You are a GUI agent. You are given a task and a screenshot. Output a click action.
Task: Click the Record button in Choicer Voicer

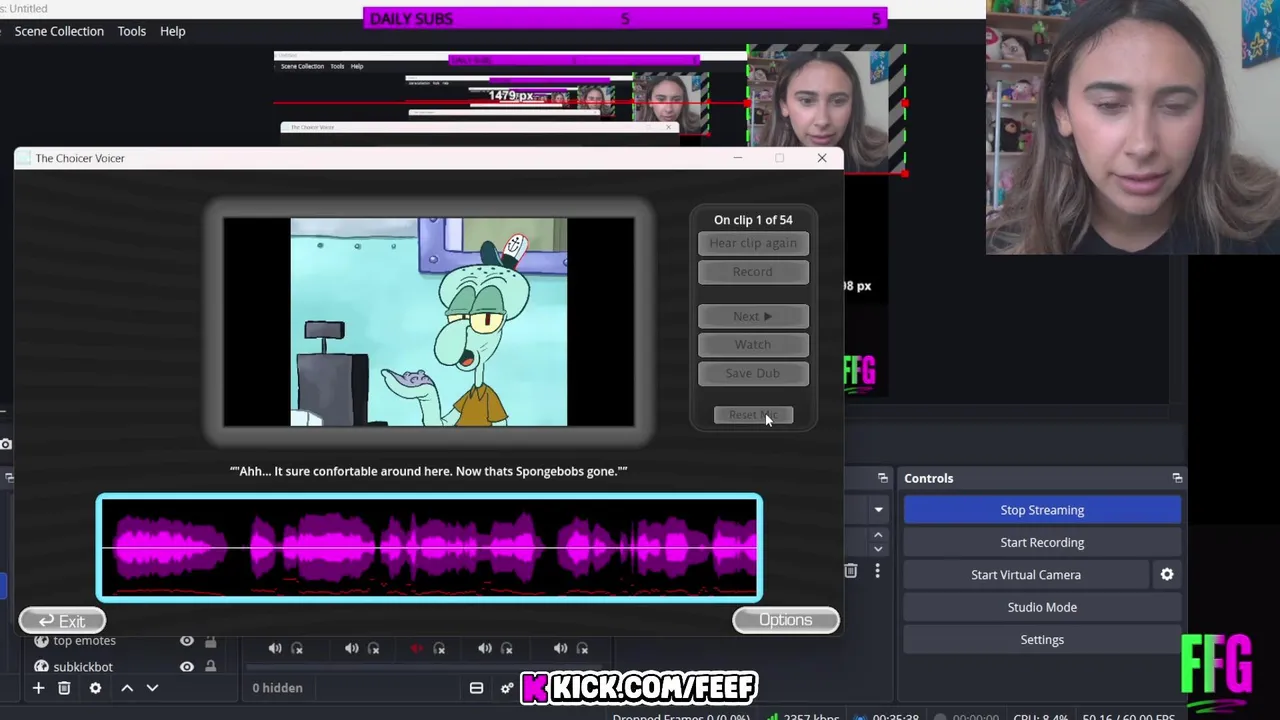(x=753, y=272)
